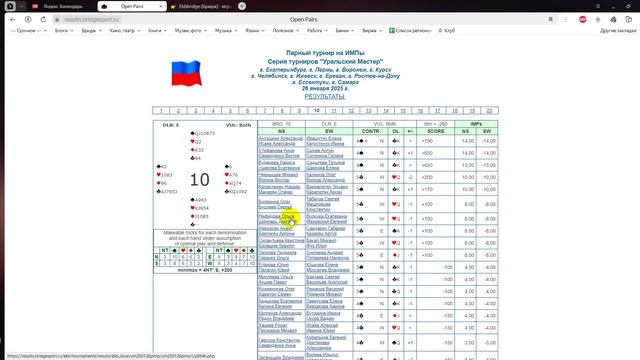Expand the Кино, театр bookmarks folder

click(x=124, y=31)
